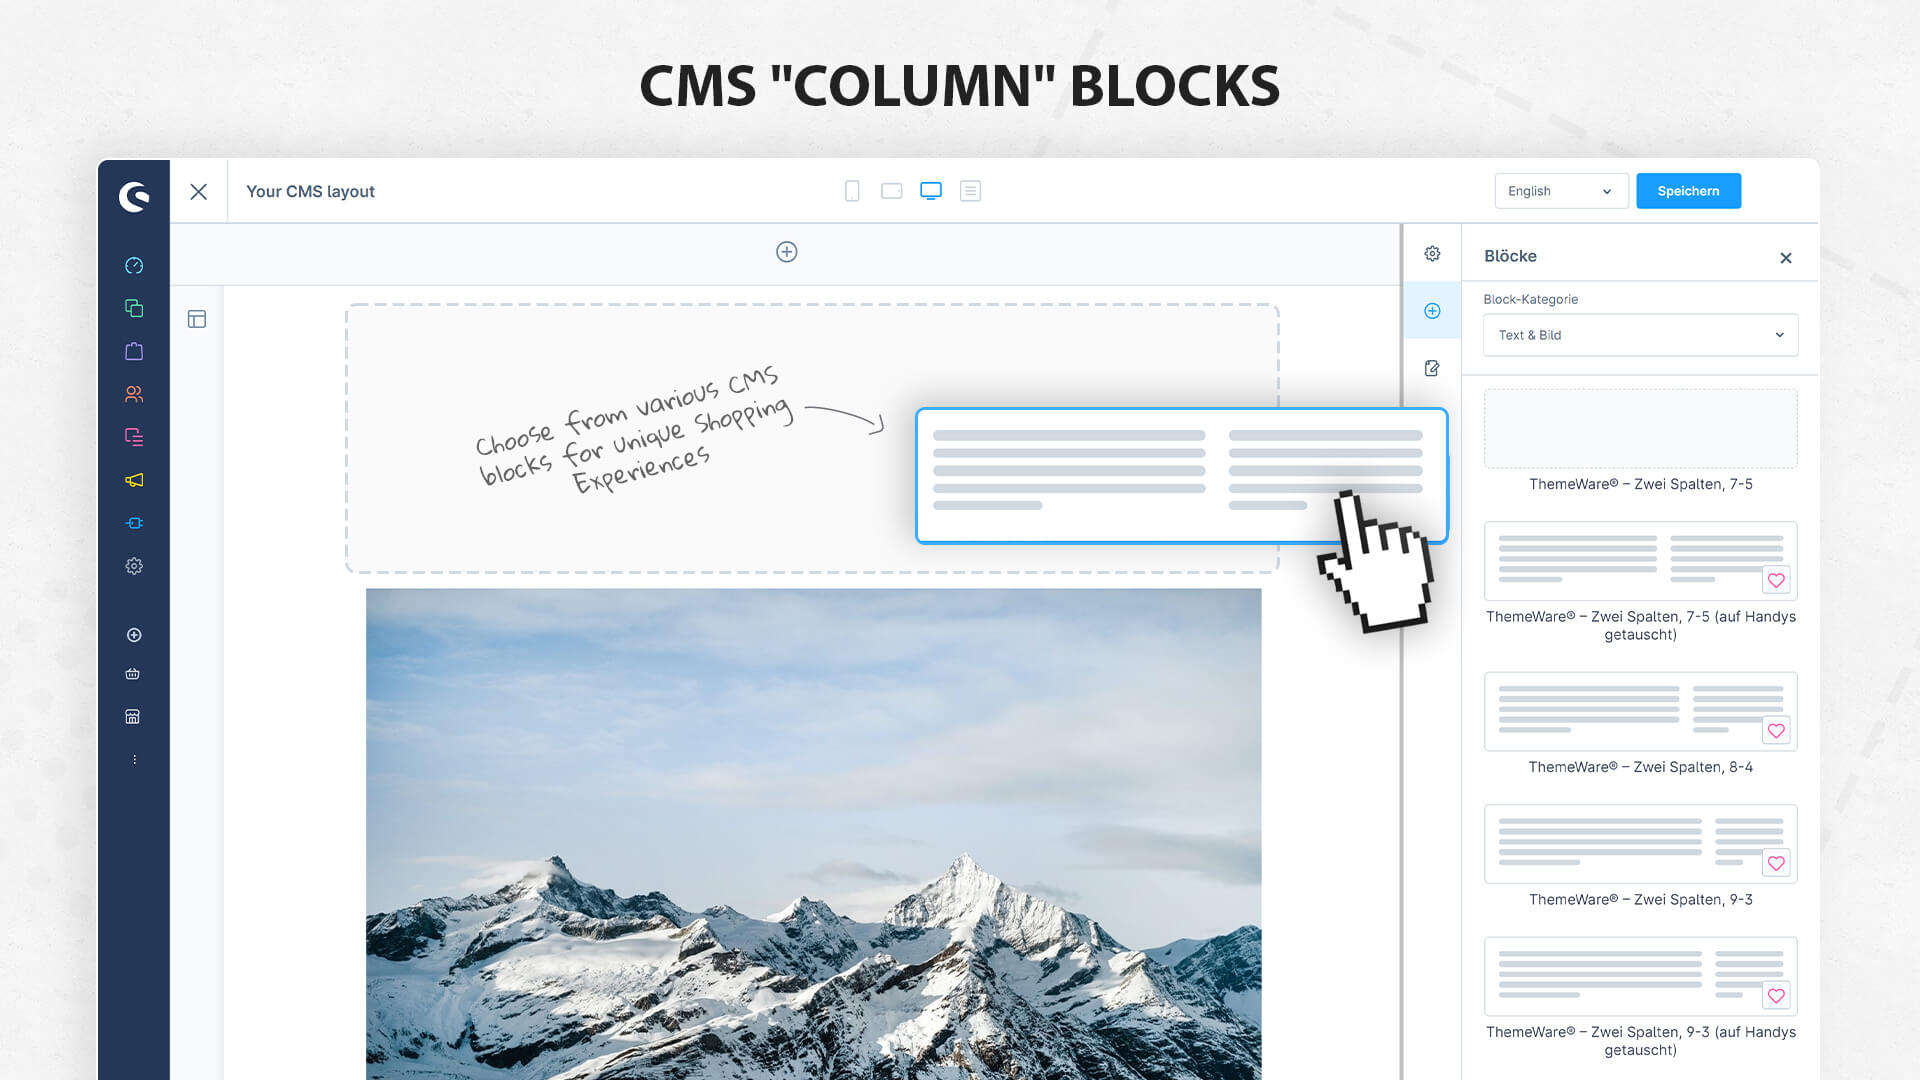Expand the Block-Kategorie dropdown menu
The width and height of the screenshot is (1920, 1080).
click(x=1640, y=335)
